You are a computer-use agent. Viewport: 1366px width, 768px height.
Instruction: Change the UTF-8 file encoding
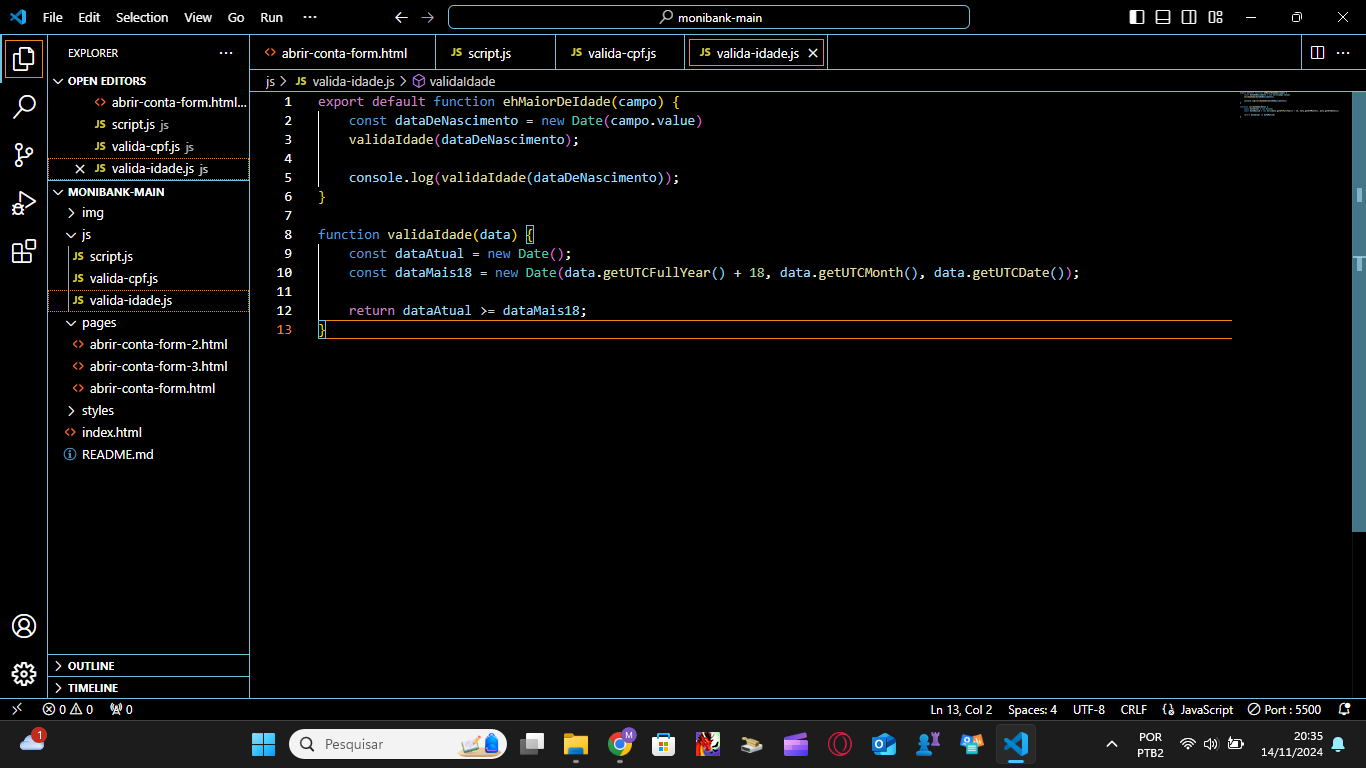pyautogui.click(x=1089, y=709)
